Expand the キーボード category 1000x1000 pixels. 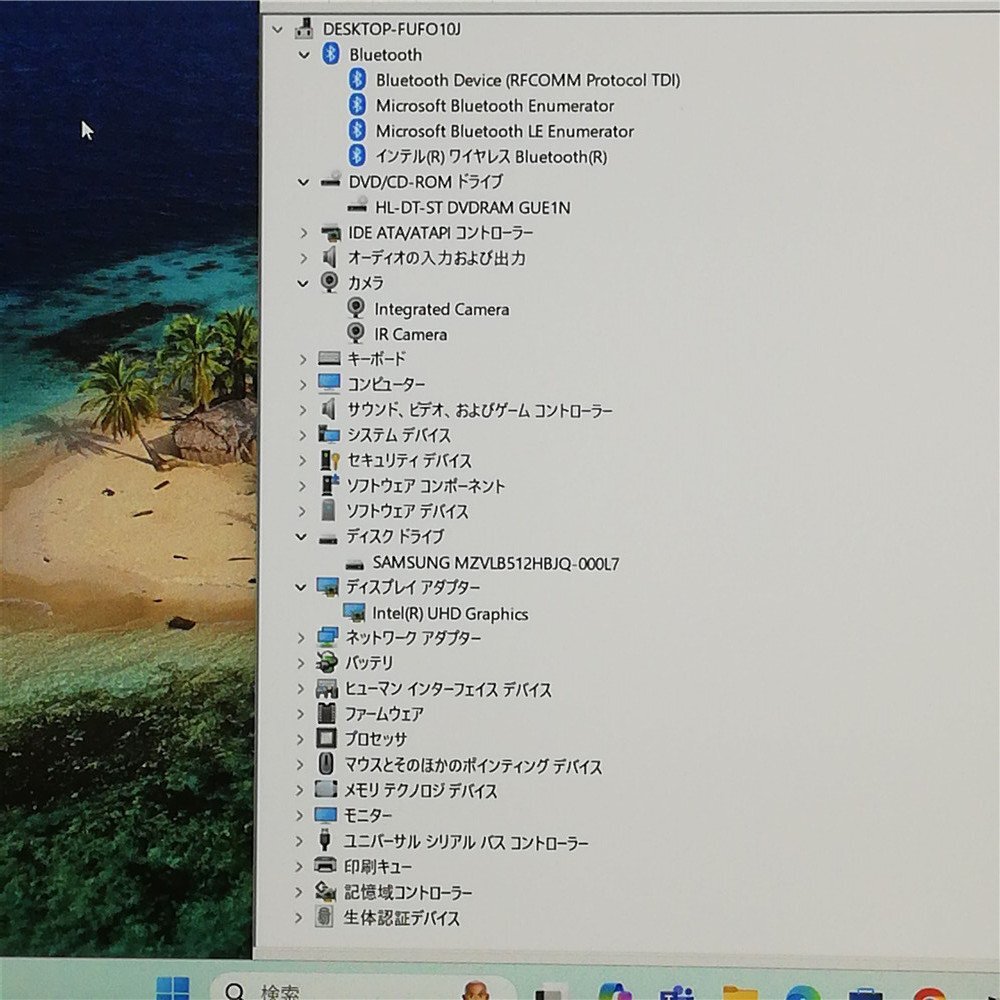tap(303, 360)
